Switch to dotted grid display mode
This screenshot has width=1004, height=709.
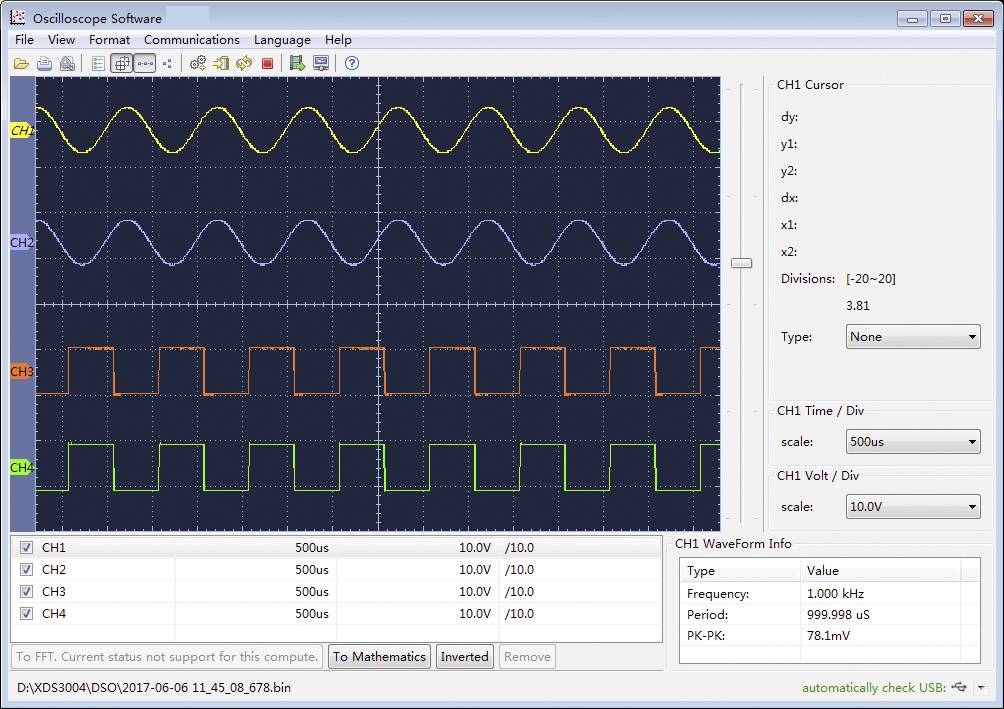point(146,63)
